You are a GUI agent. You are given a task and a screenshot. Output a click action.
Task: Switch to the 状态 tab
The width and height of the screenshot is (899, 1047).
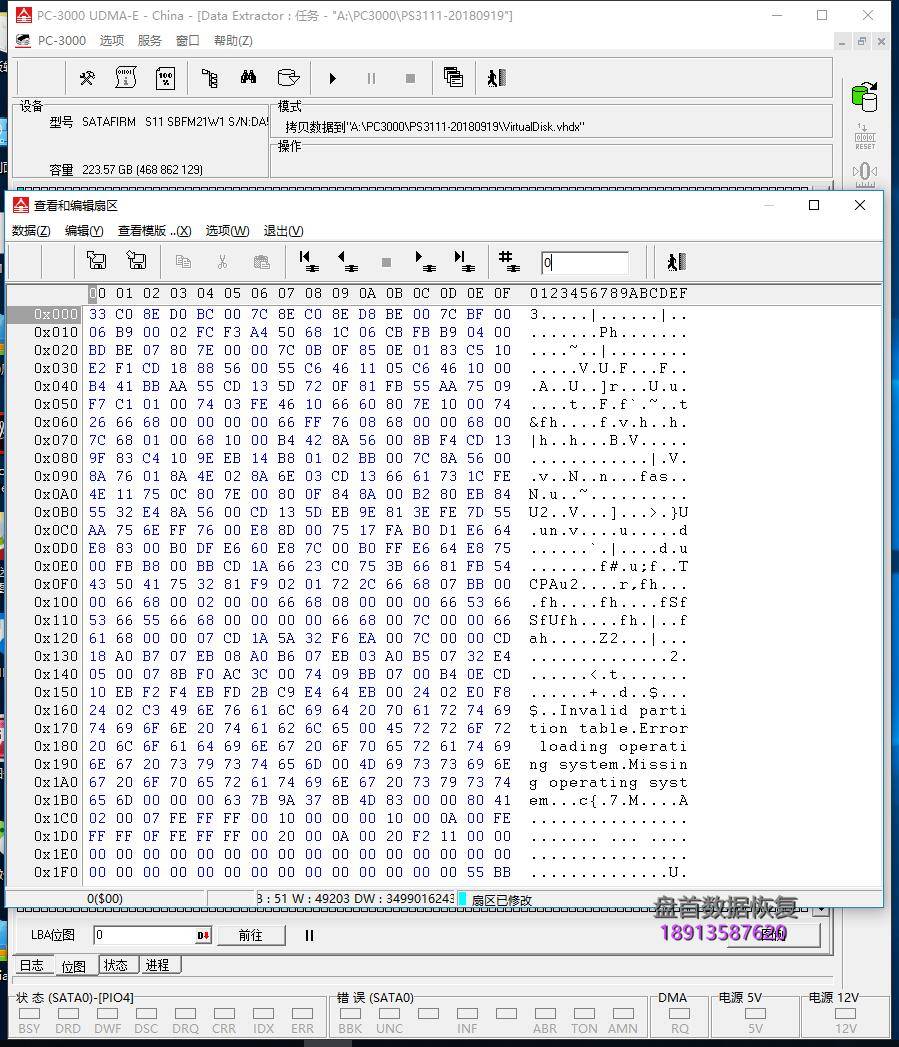117,965
